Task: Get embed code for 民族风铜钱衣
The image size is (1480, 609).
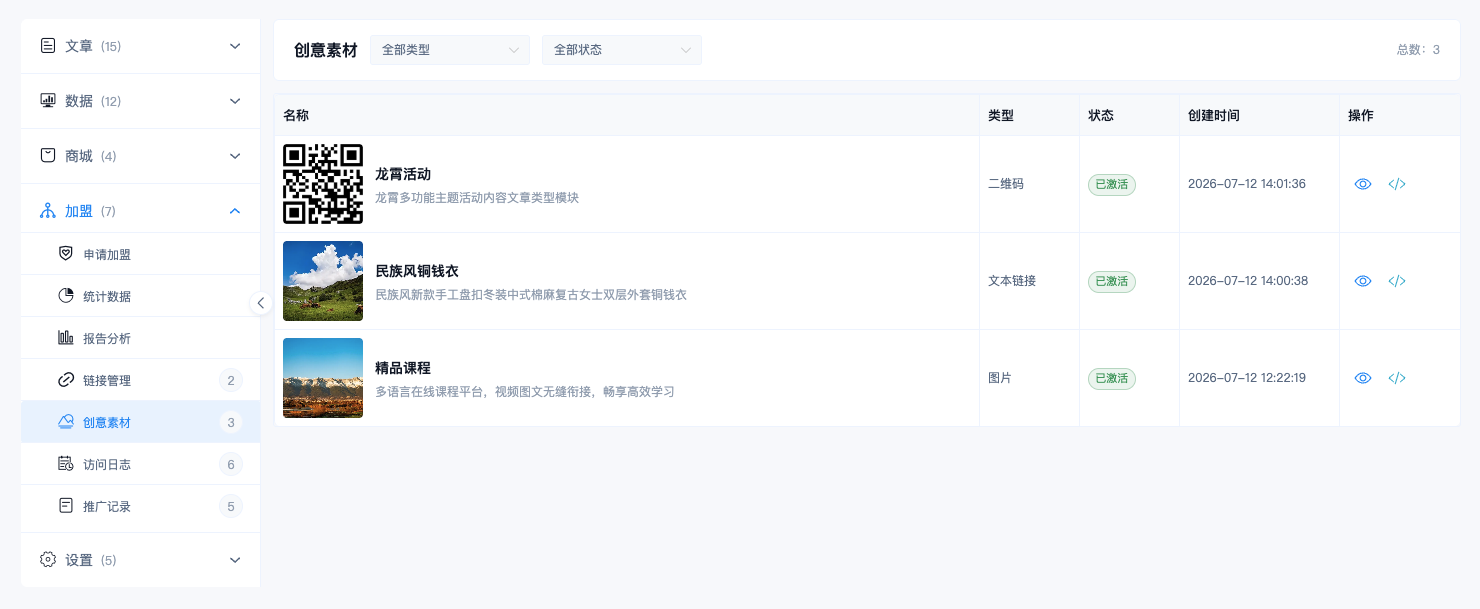Action: tap(1397, 281)
